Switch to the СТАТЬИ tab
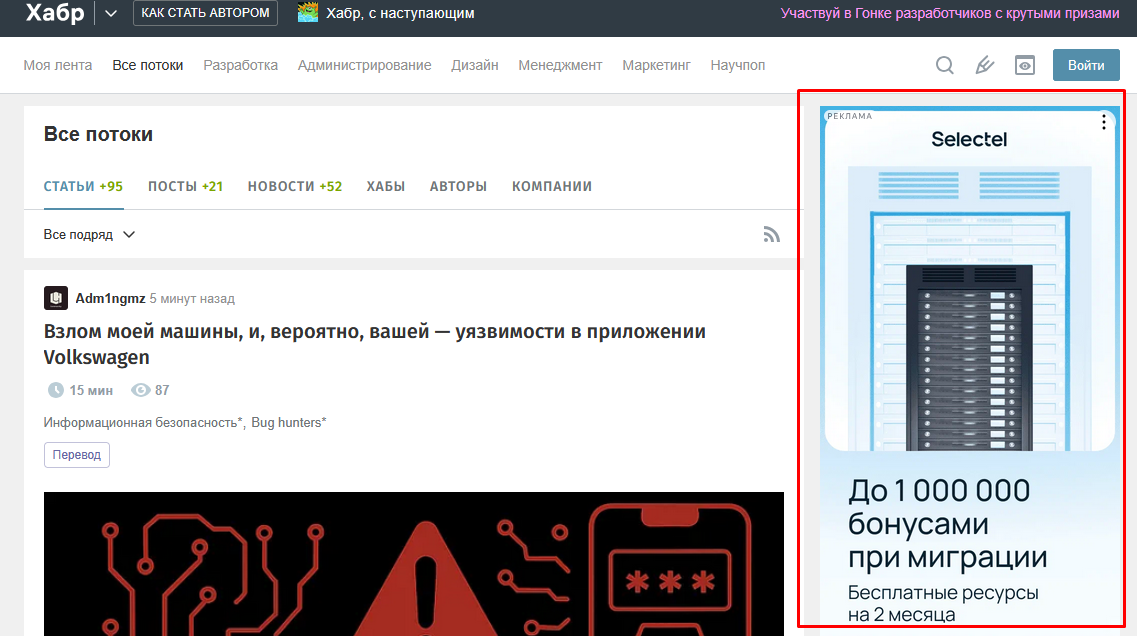This screenshot has width=1137, height=636. pyautogui.click(x=83, y=186)
